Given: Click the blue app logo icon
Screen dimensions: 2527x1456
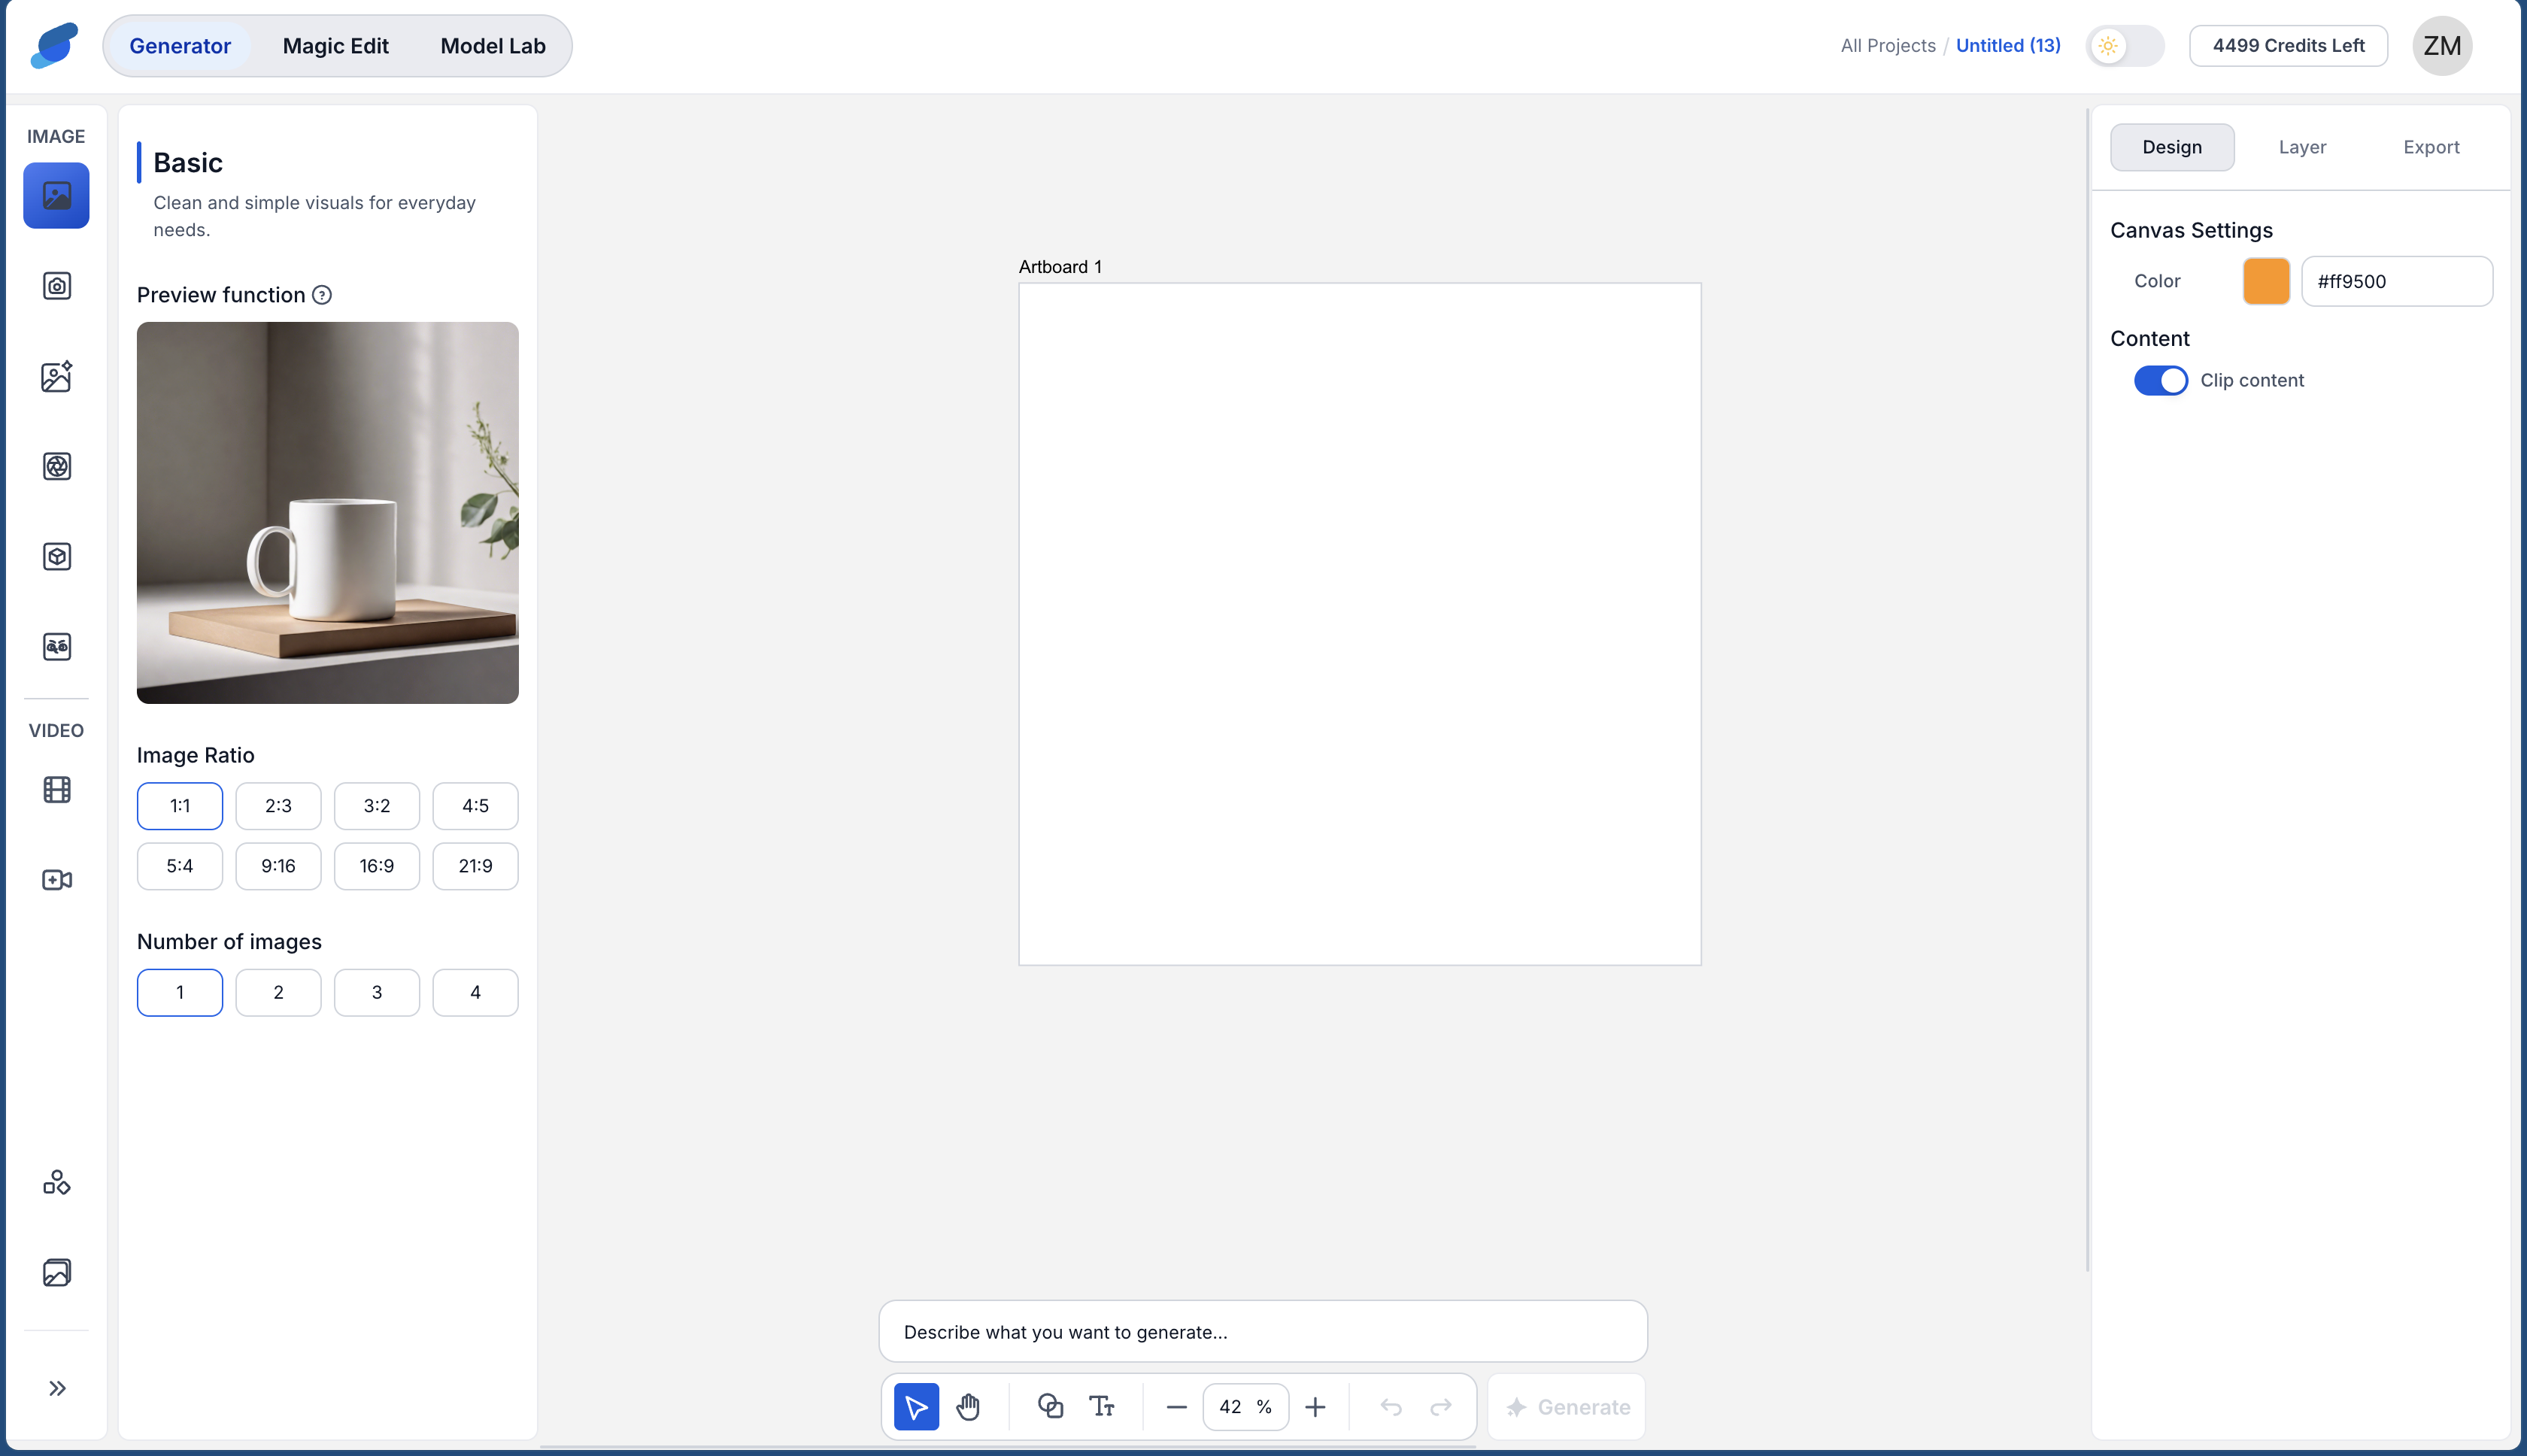Looking at the screenshot, I should (x=54, y=45).
